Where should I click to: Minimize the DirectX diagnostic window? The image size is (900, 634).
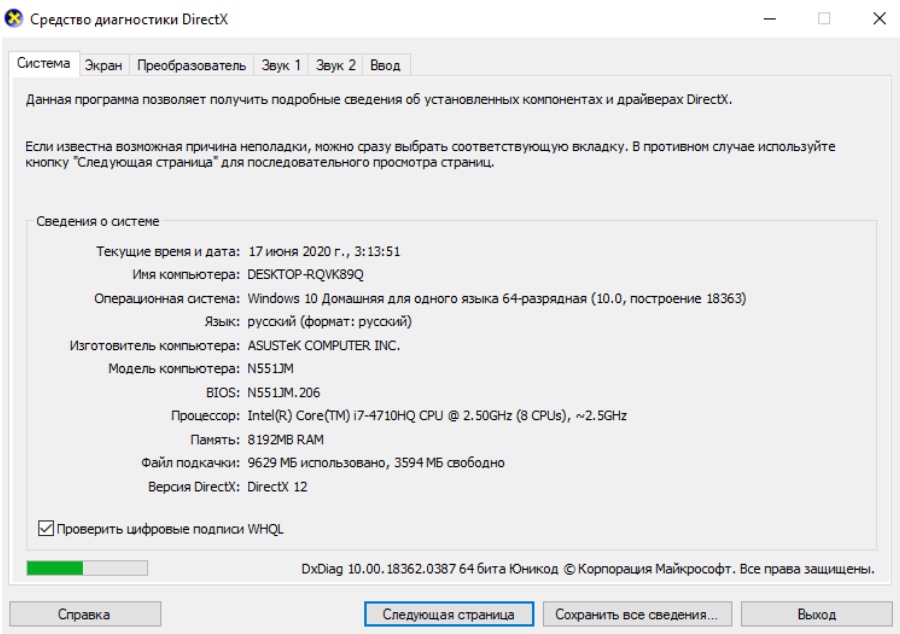[771, 19]
